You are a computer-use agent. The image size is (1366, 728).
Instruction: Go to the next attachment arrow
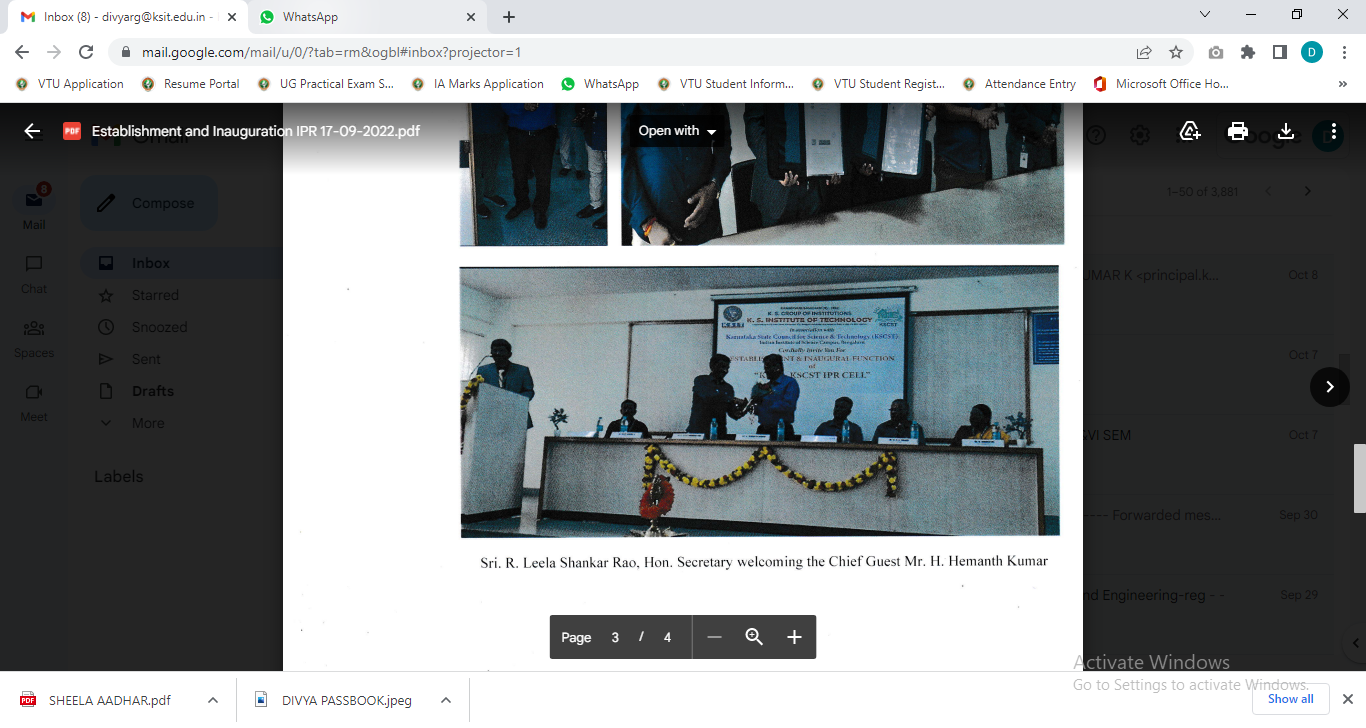pyautogui.click(x=1329, y=387)
